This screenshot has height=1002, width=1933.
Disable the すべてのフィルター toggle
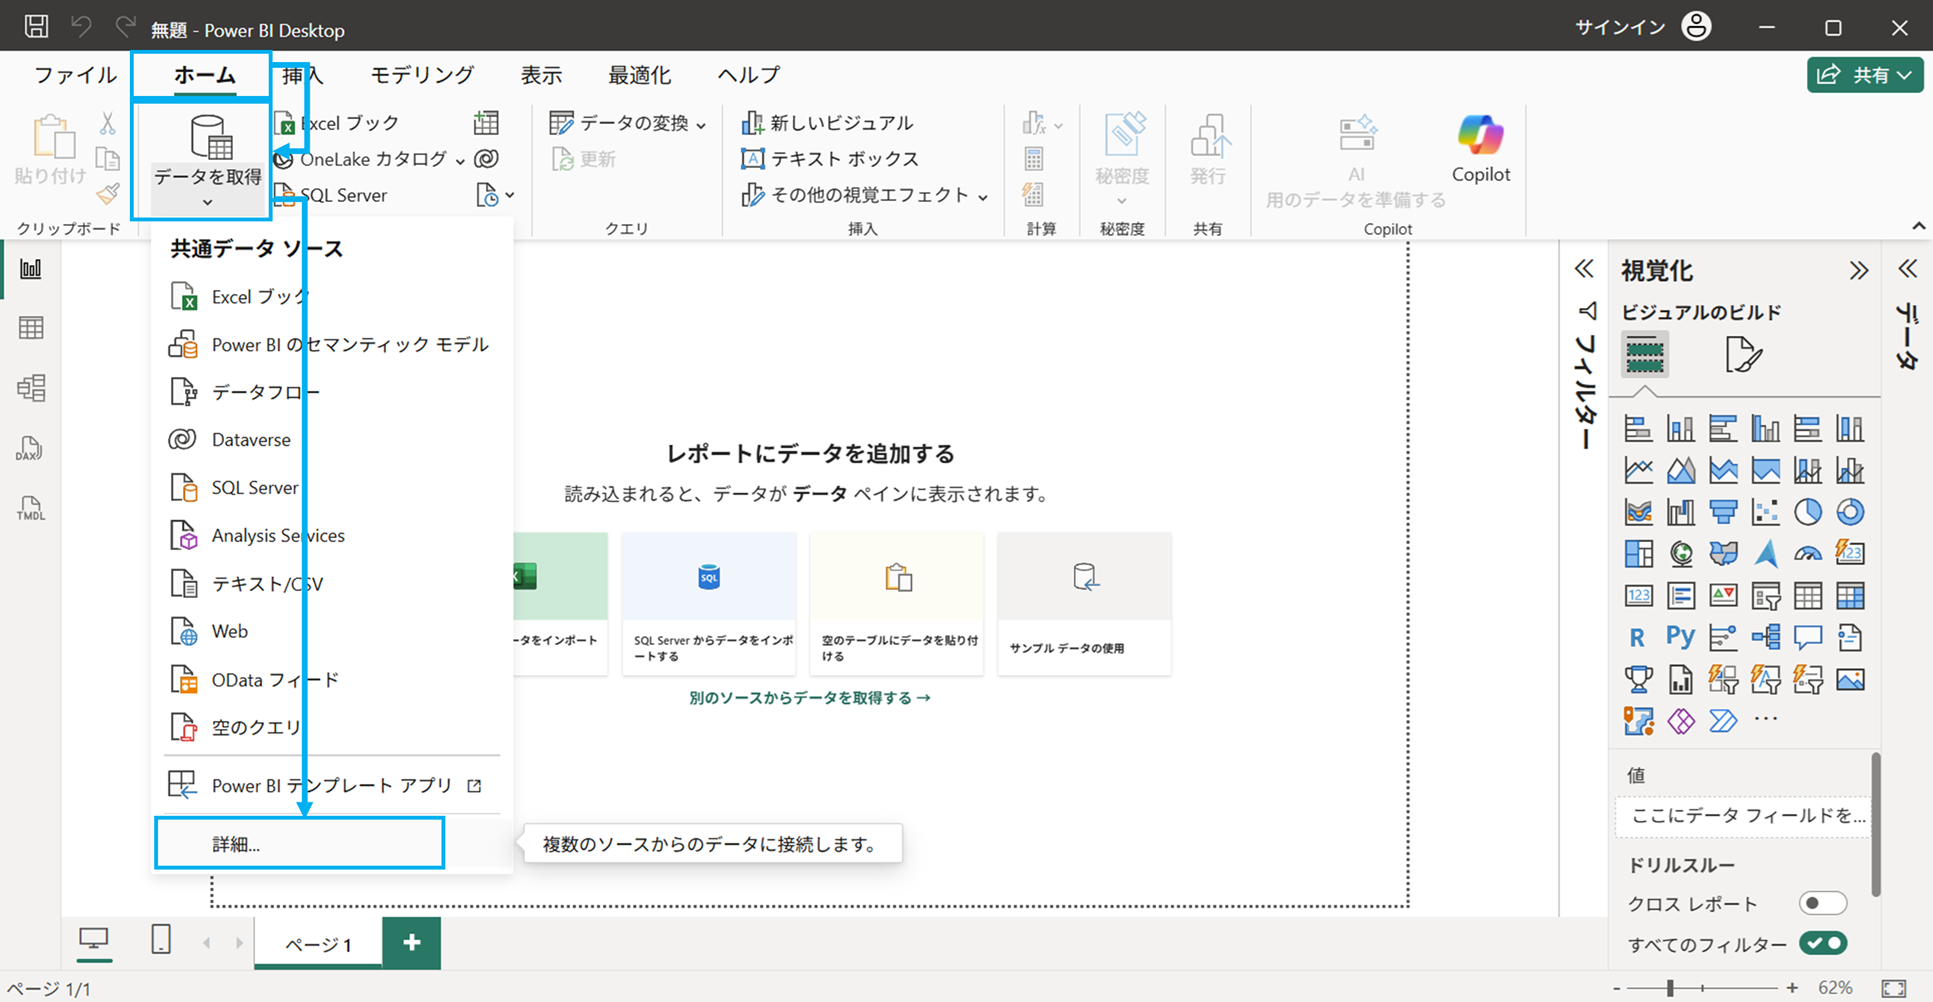click(x=1822, y=942)
